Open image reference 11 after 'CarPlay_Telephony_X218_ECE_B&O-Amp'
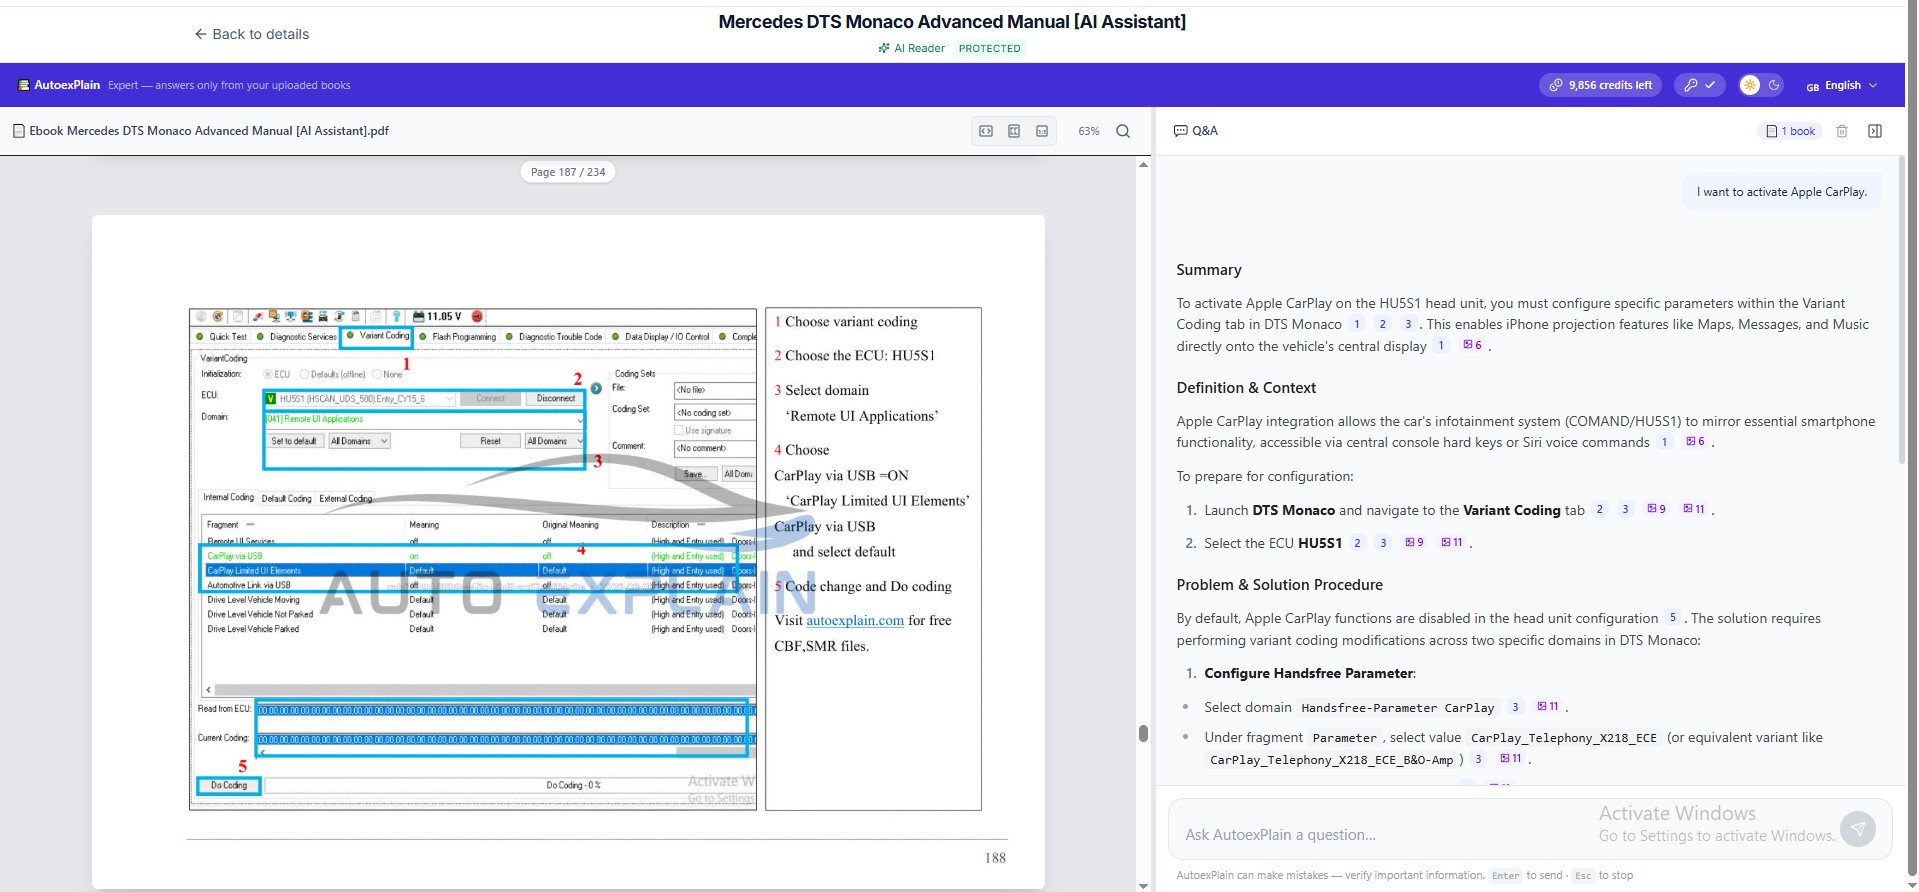1919x892 pixels. (1511, 758)
